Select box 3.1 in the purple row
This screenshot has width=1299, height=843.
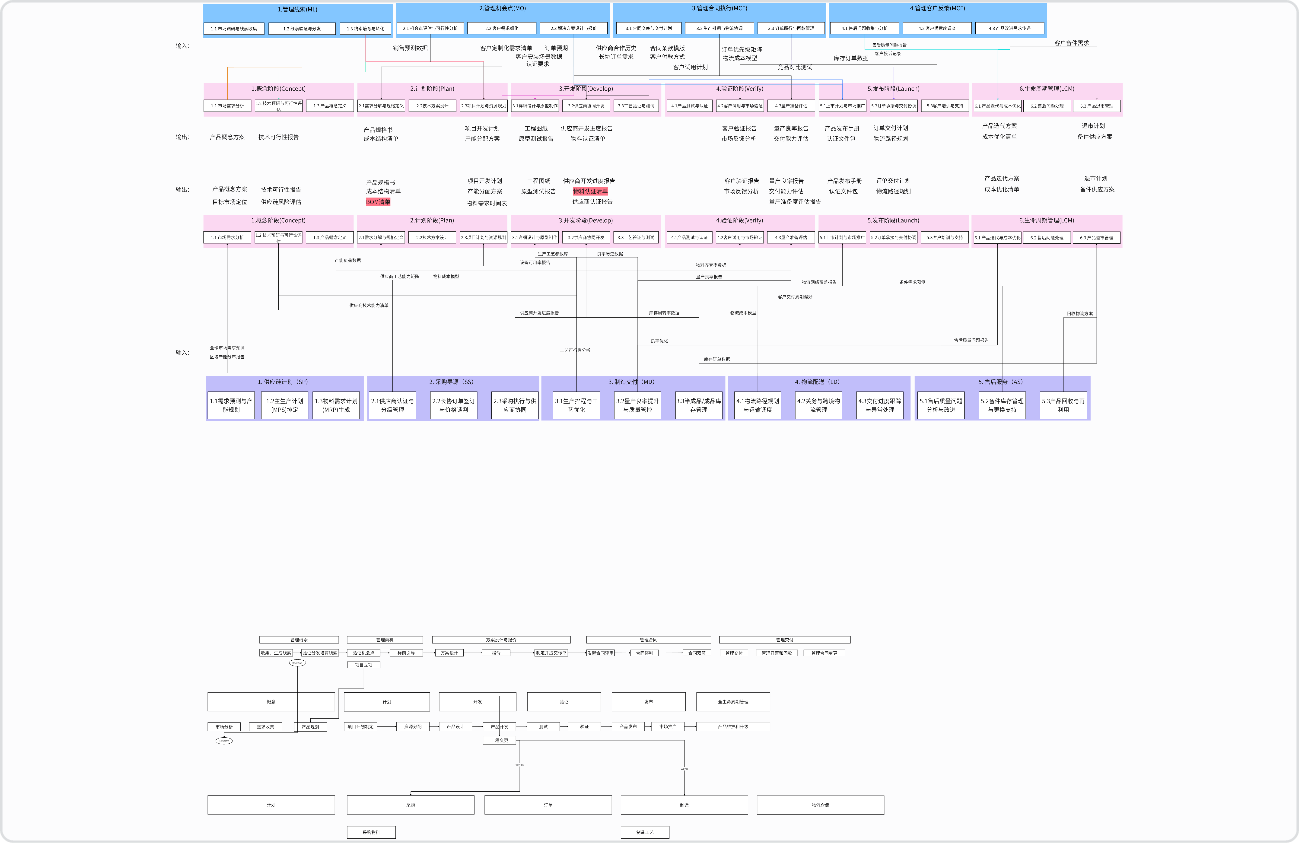(577, 404)
